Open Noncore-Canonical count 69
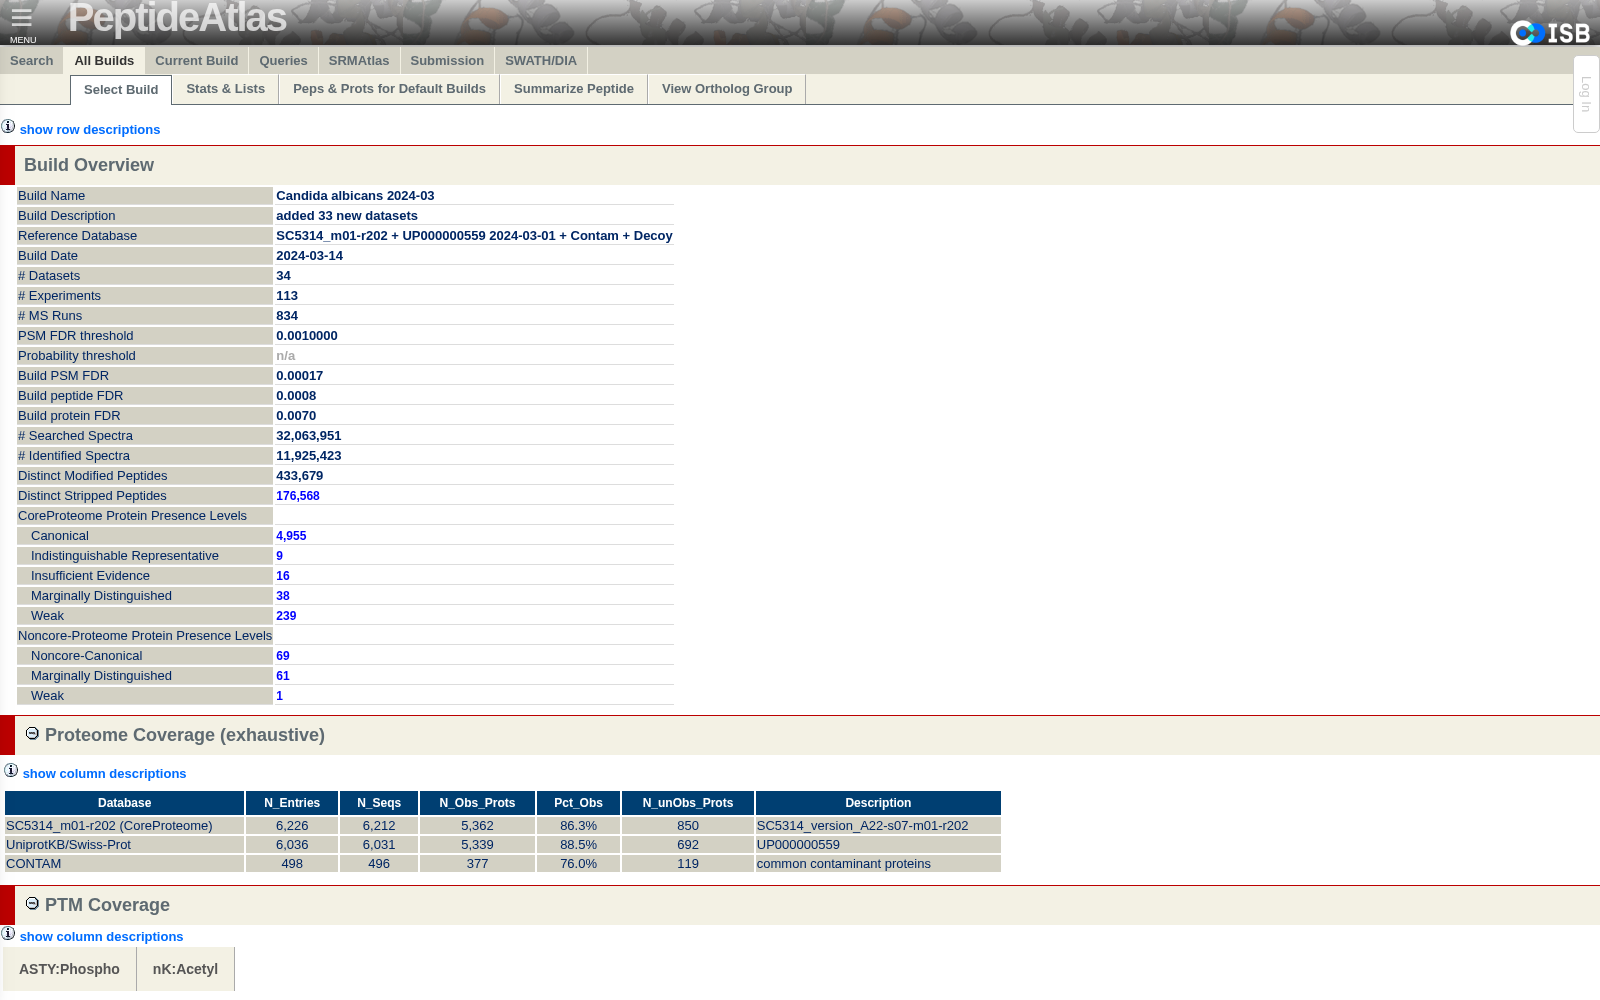The image size is (1600, 1000). [x=283, y=656]
